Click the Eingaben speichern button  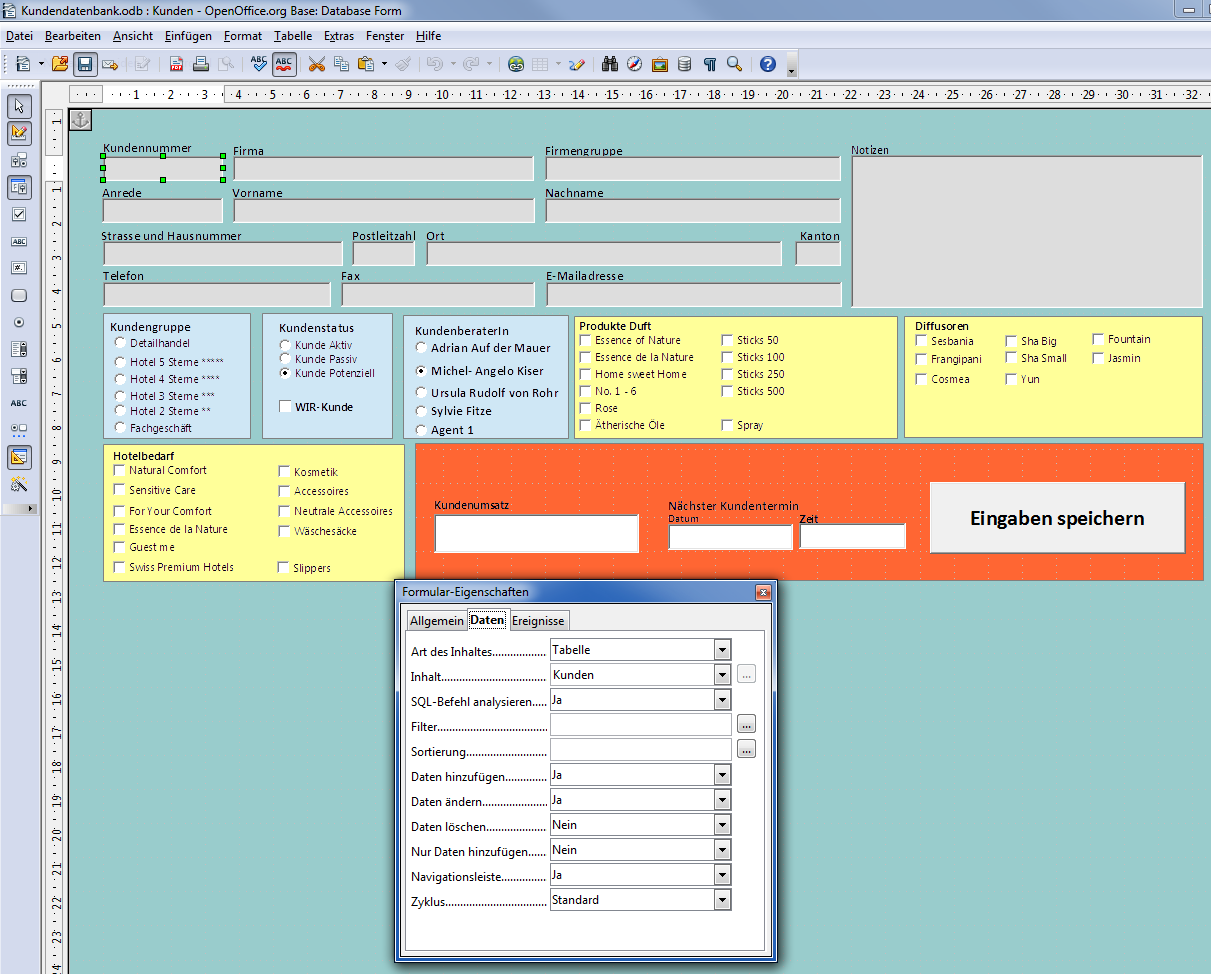1057,518
